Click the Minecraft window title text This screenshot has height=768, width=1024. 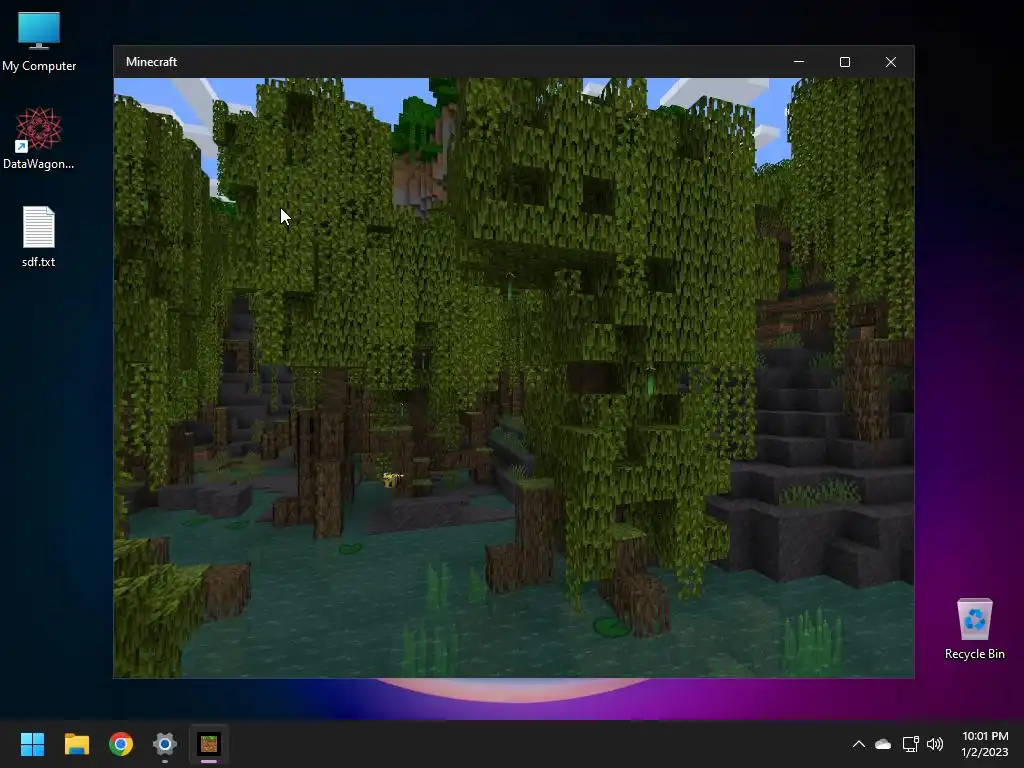coord(152,61)
